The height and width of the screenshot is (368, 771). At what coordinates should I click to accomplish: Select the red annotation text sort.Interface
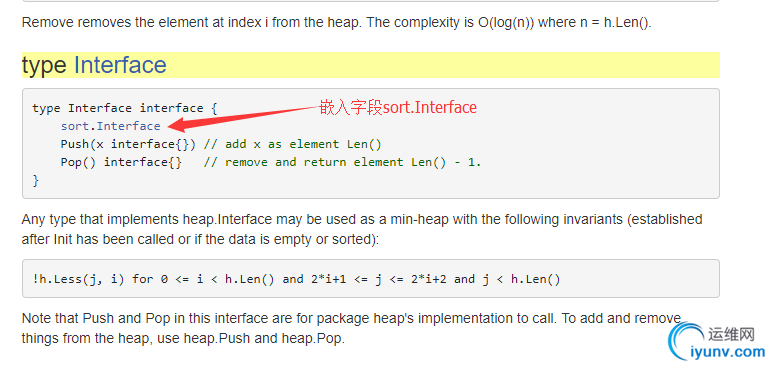[x=430, y=107]
